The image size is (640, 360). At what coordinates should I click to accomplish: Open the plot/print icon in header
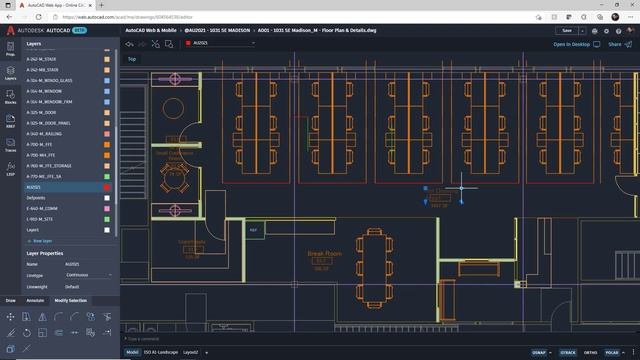click(594, 31)
